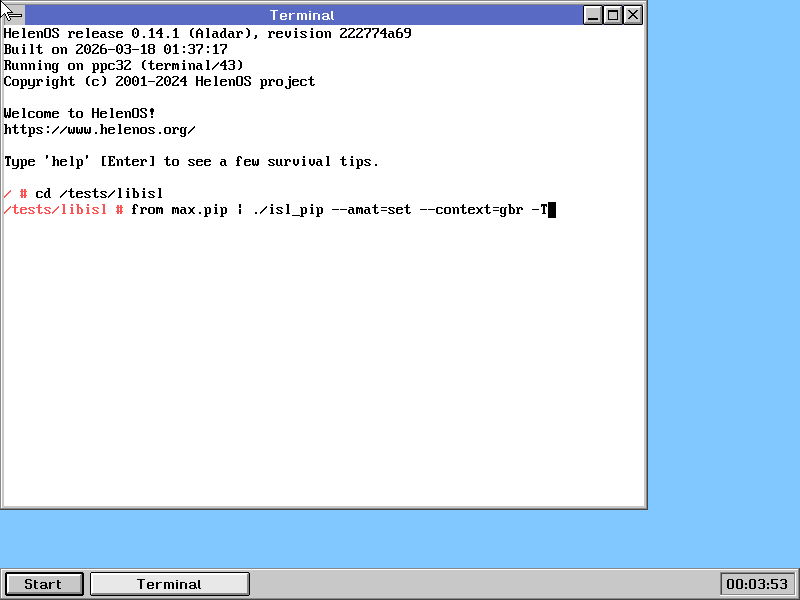Click the Copyright HelenOS project line

(x=159, y=82)
